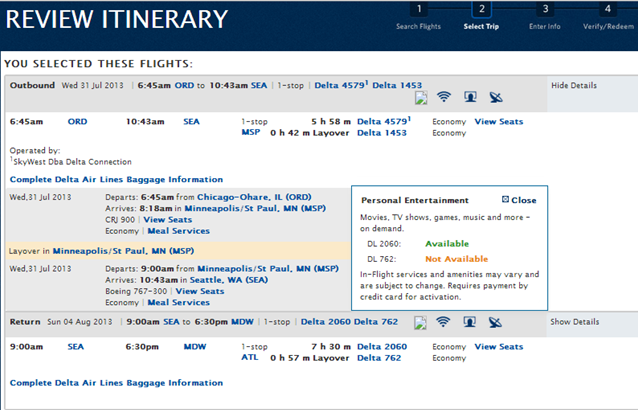Click the outbound satellite TV icon
Image resolution: width=638 pixels, height=410 pixels.
click(x=496, y=97)
